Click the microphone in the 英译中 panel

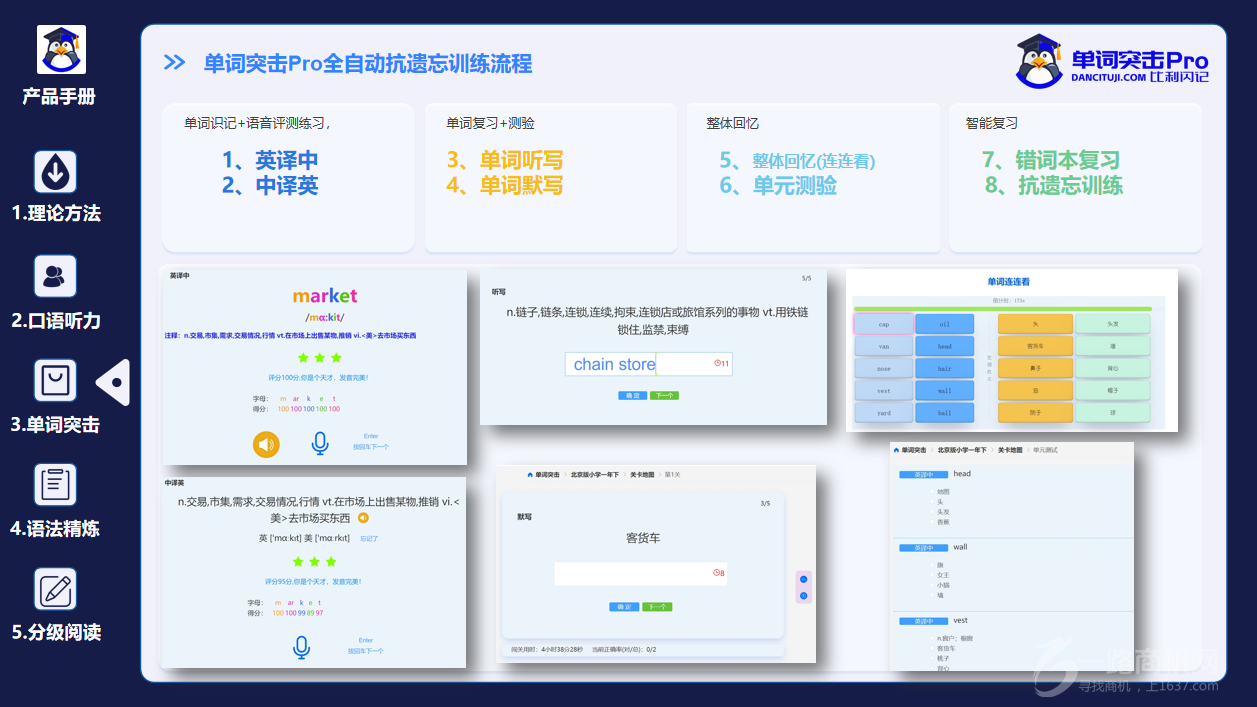coord(319,443)
